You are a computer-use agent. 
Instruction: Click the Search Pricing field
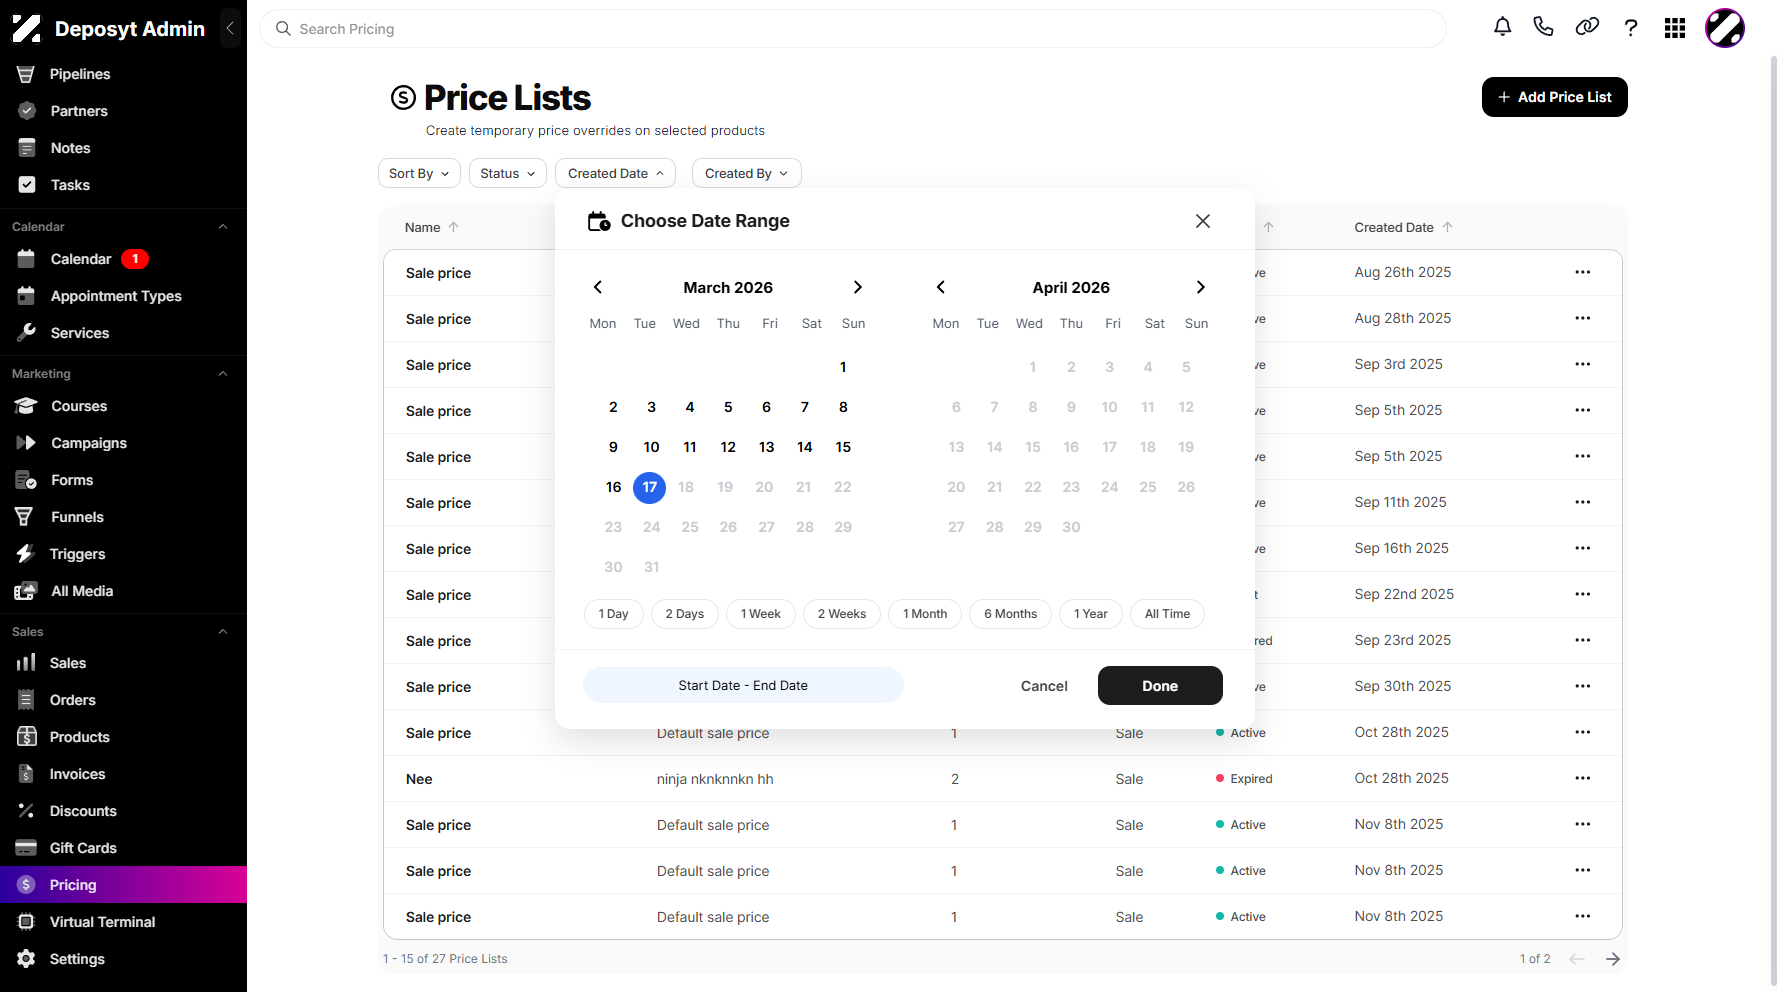tap(853, 29)
